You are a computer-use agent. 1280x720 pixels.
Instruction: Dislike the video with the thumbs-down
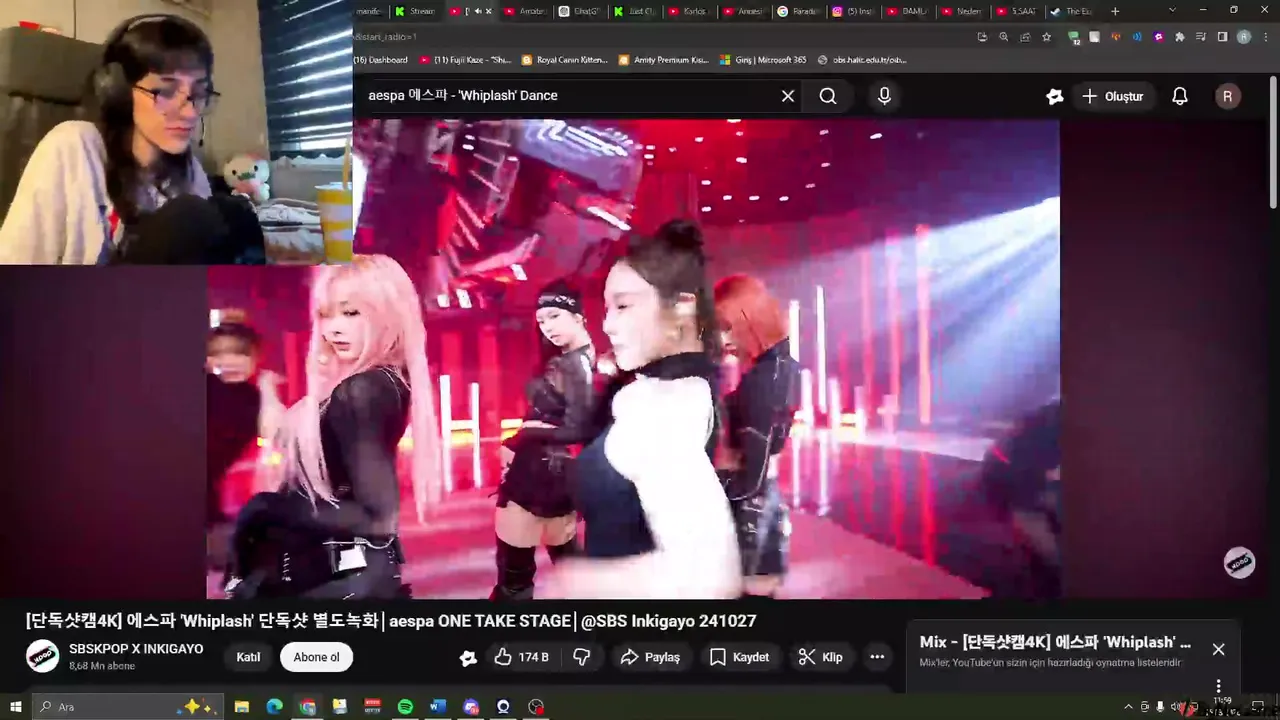tap(581, 657)
